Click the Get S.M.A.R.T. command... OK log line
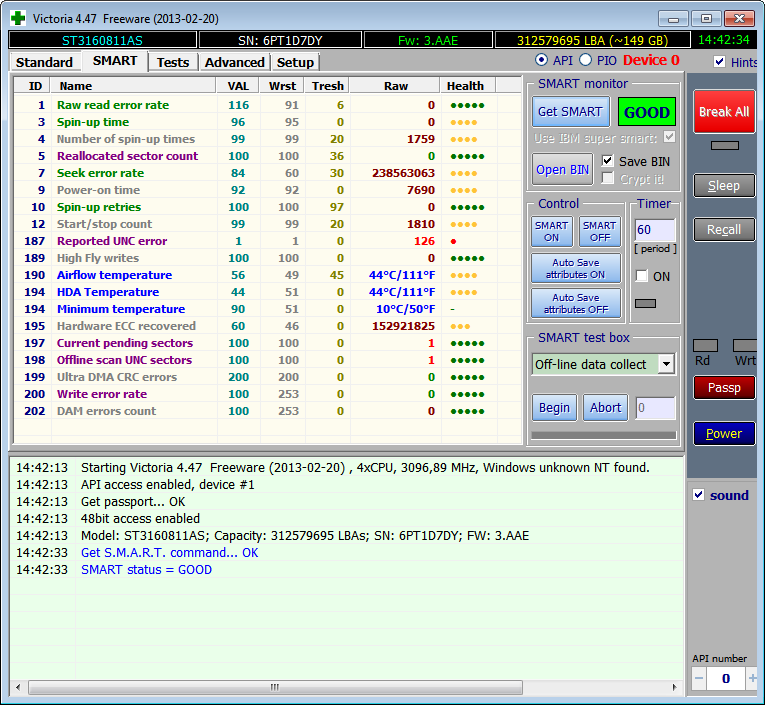Viewport: 765px width, 705px height. coord(169,552)
